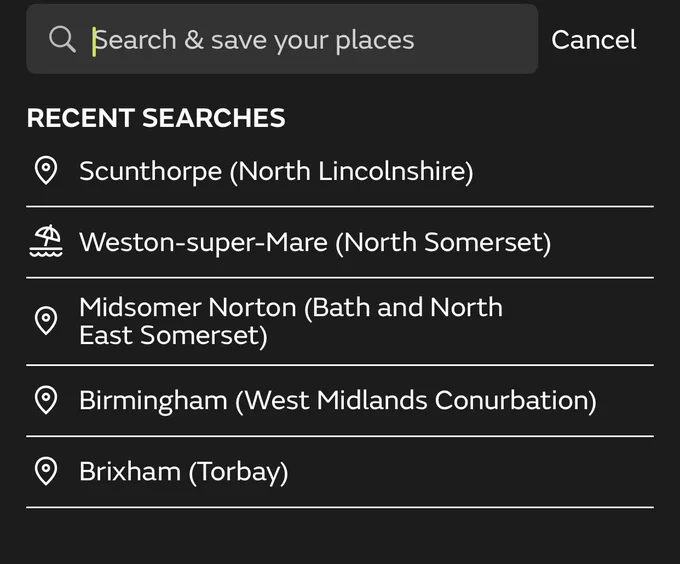Click the magnifying glass search icon

click(x=62, y=39)
